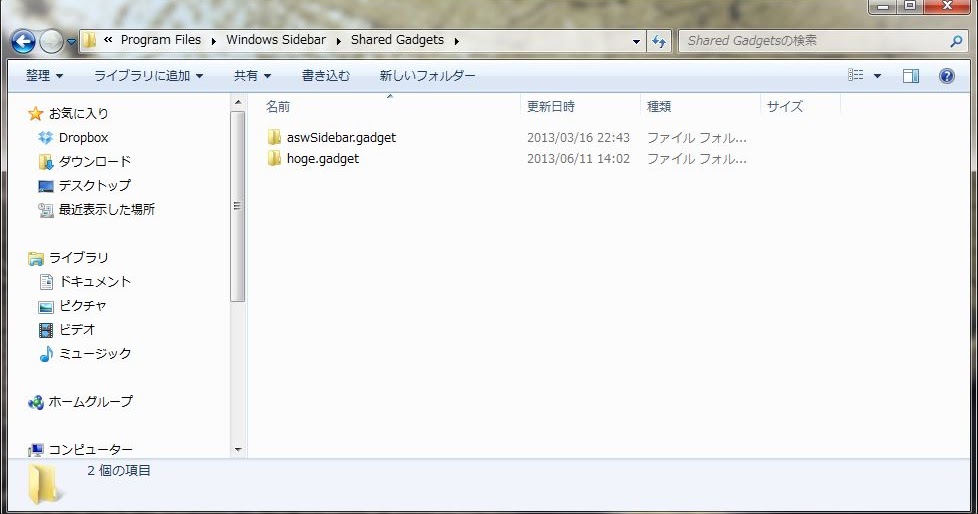
Task: Click date 2013/06/11 14:02
Action: coord(578,159)
